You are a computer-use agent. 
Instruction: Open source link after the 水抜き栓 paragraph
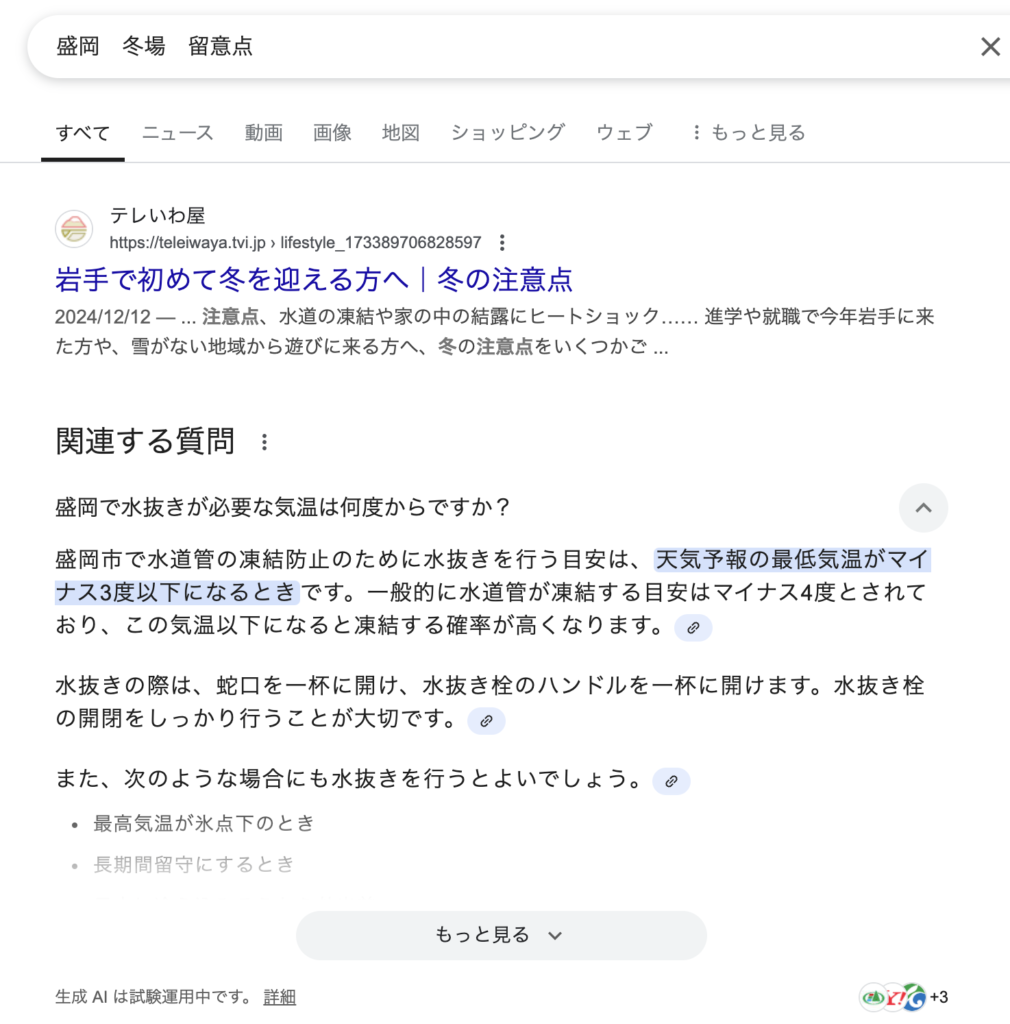point(486,721)
